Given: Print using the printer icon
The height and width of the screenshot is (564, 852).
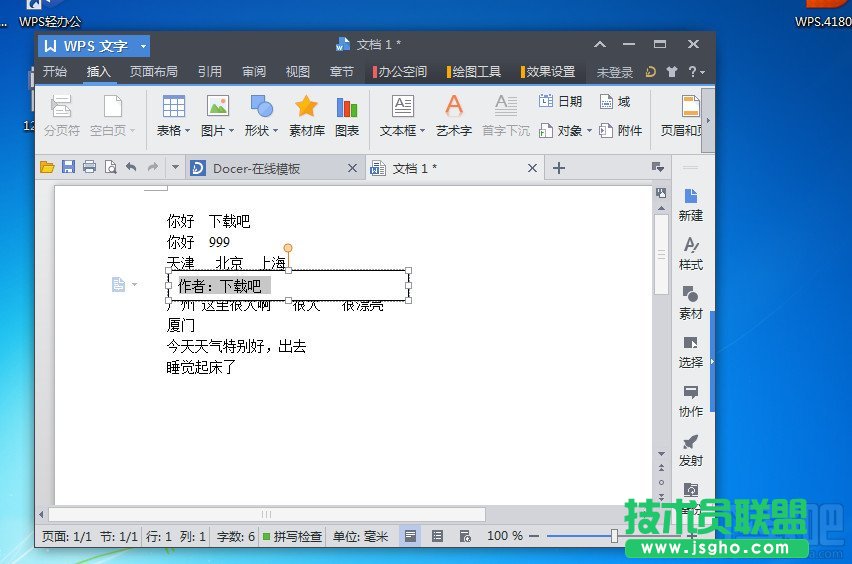Looking at the screenshot, I should (x=90, y=167).
